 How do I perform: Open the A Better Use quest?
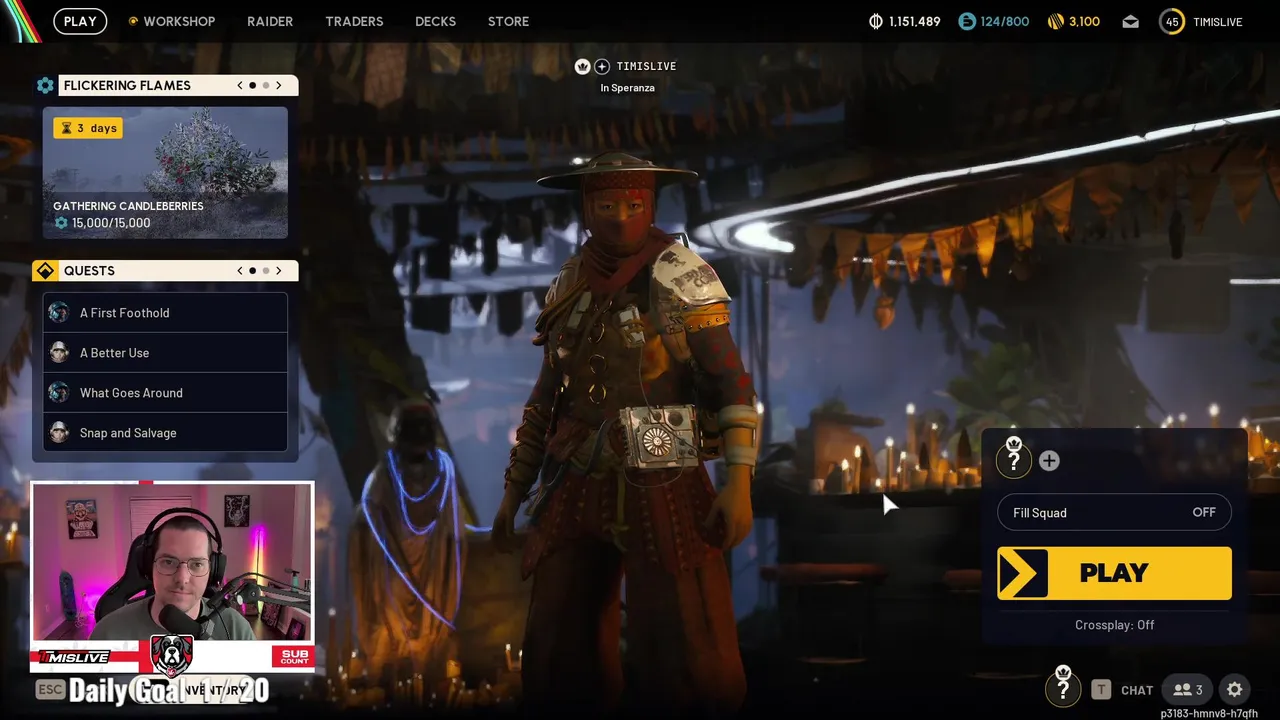(x=165, y=353)
